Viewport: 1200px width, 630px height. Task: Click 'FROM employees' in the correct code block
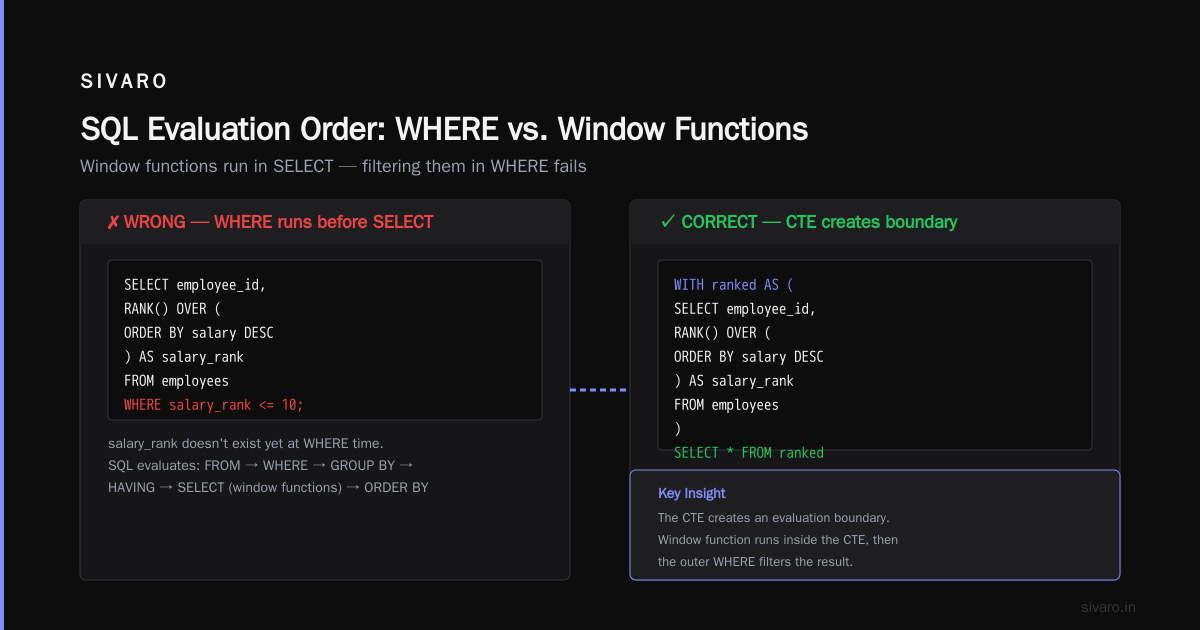click(x=726, y=405)
